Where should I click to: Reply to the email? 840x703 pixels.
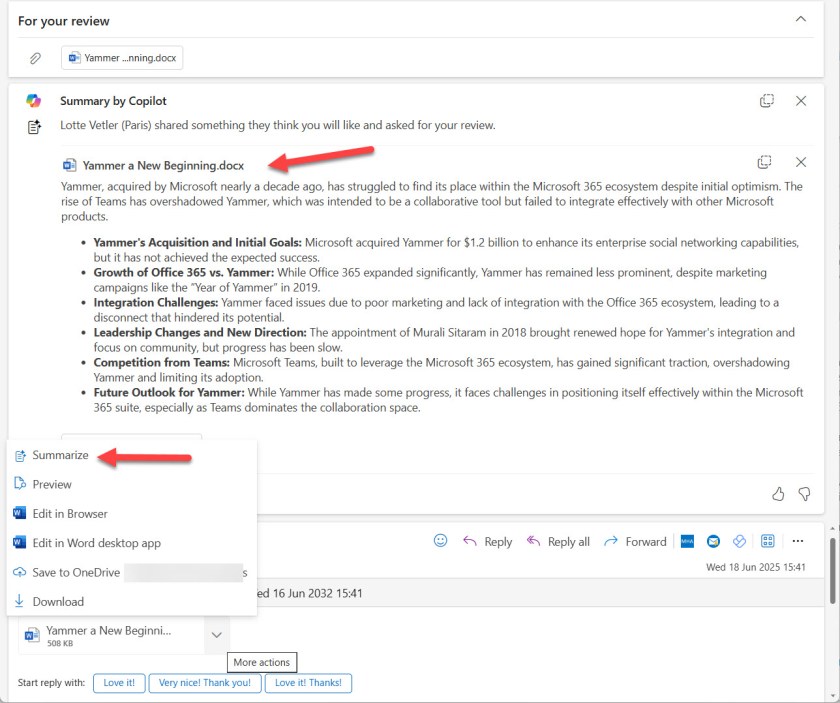pos(488,542)
